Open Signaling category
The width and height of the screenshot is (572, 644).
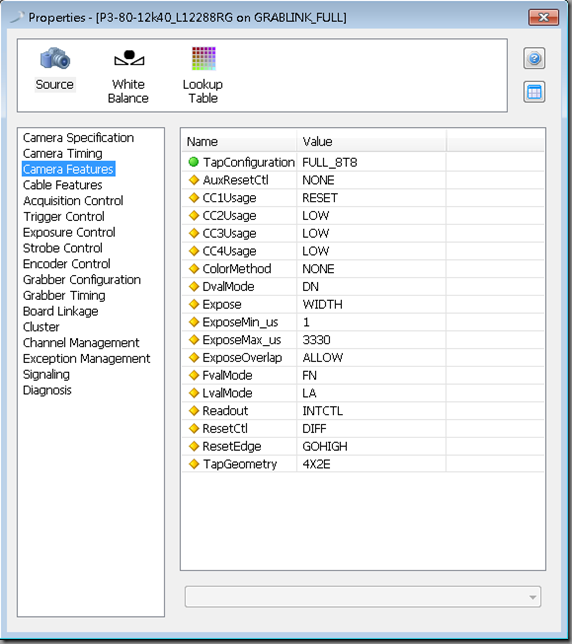[x=46, y=375]
